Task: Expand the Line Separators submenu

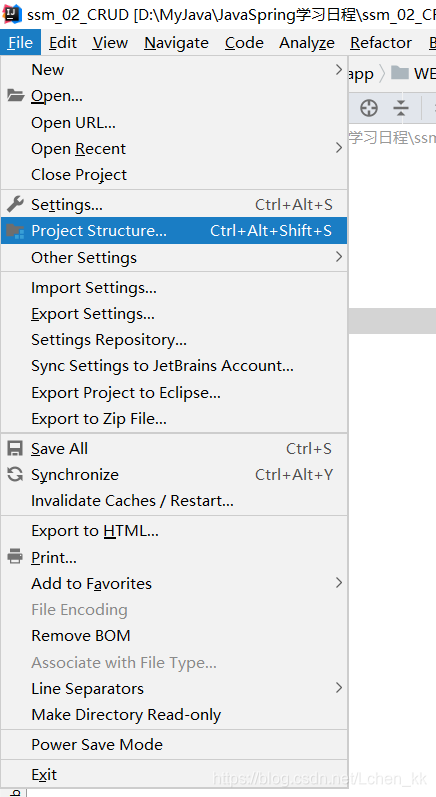Action: (174, 688)
